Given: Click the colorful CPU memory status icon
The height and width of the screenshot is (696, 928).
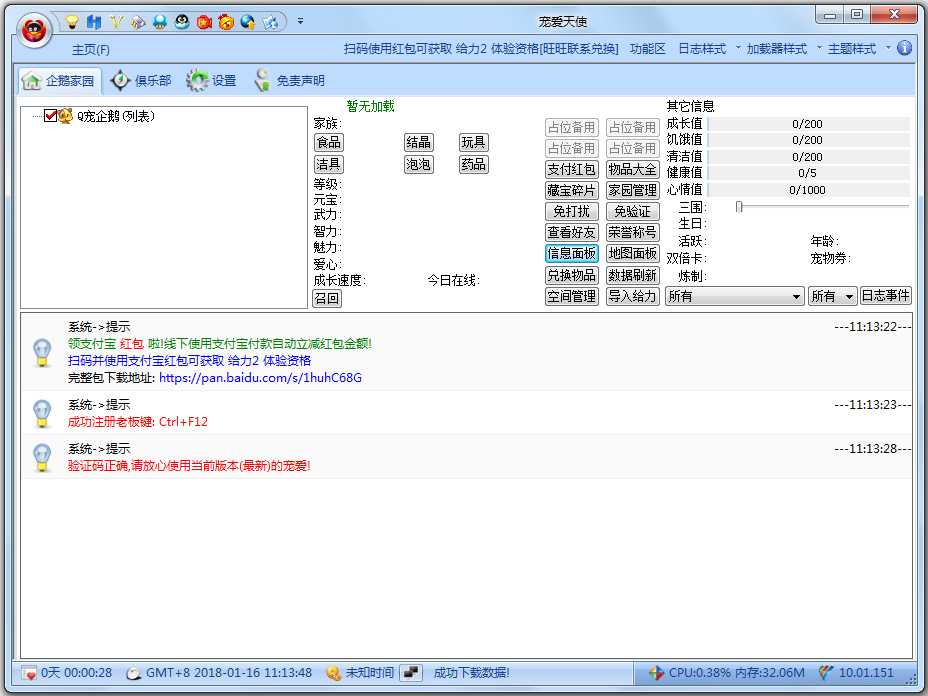Looking at the screenshot, I should [x=656, y=673].
